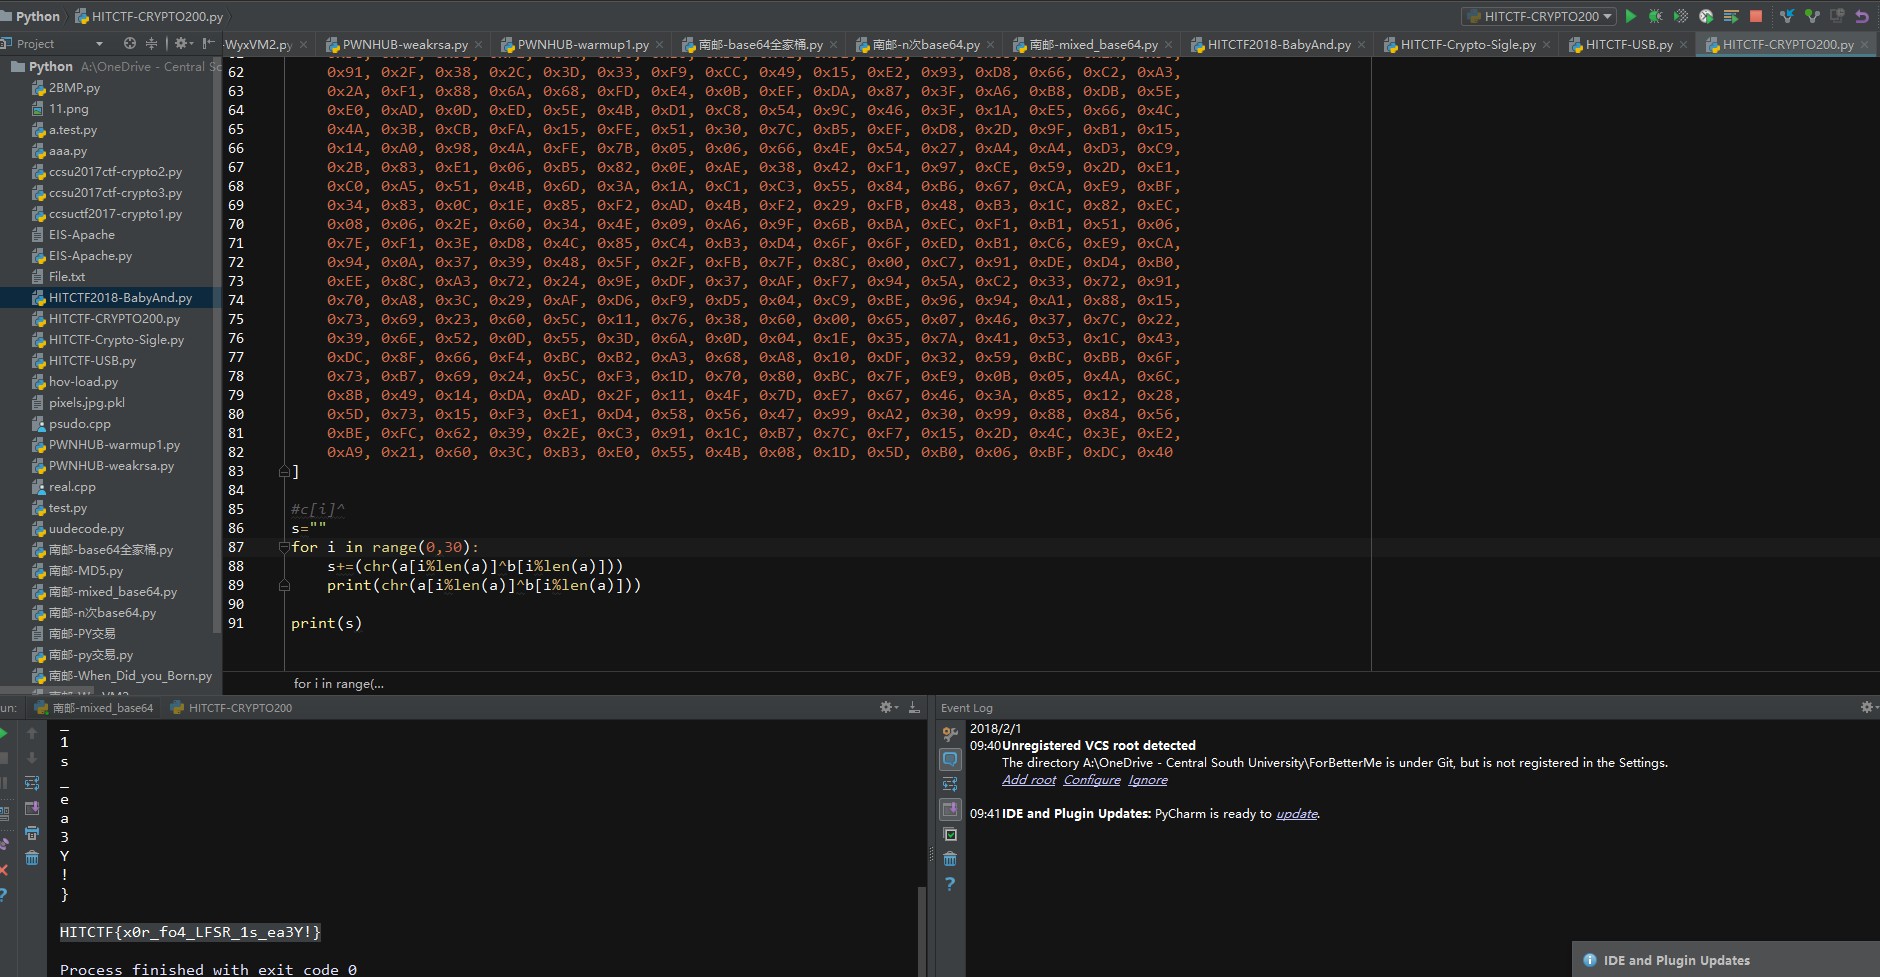The height and width of the screenshot is (977, 1880).
Task: Switch to the PWNHUB-warmup1.py editor tab
Action: (583, 44)
